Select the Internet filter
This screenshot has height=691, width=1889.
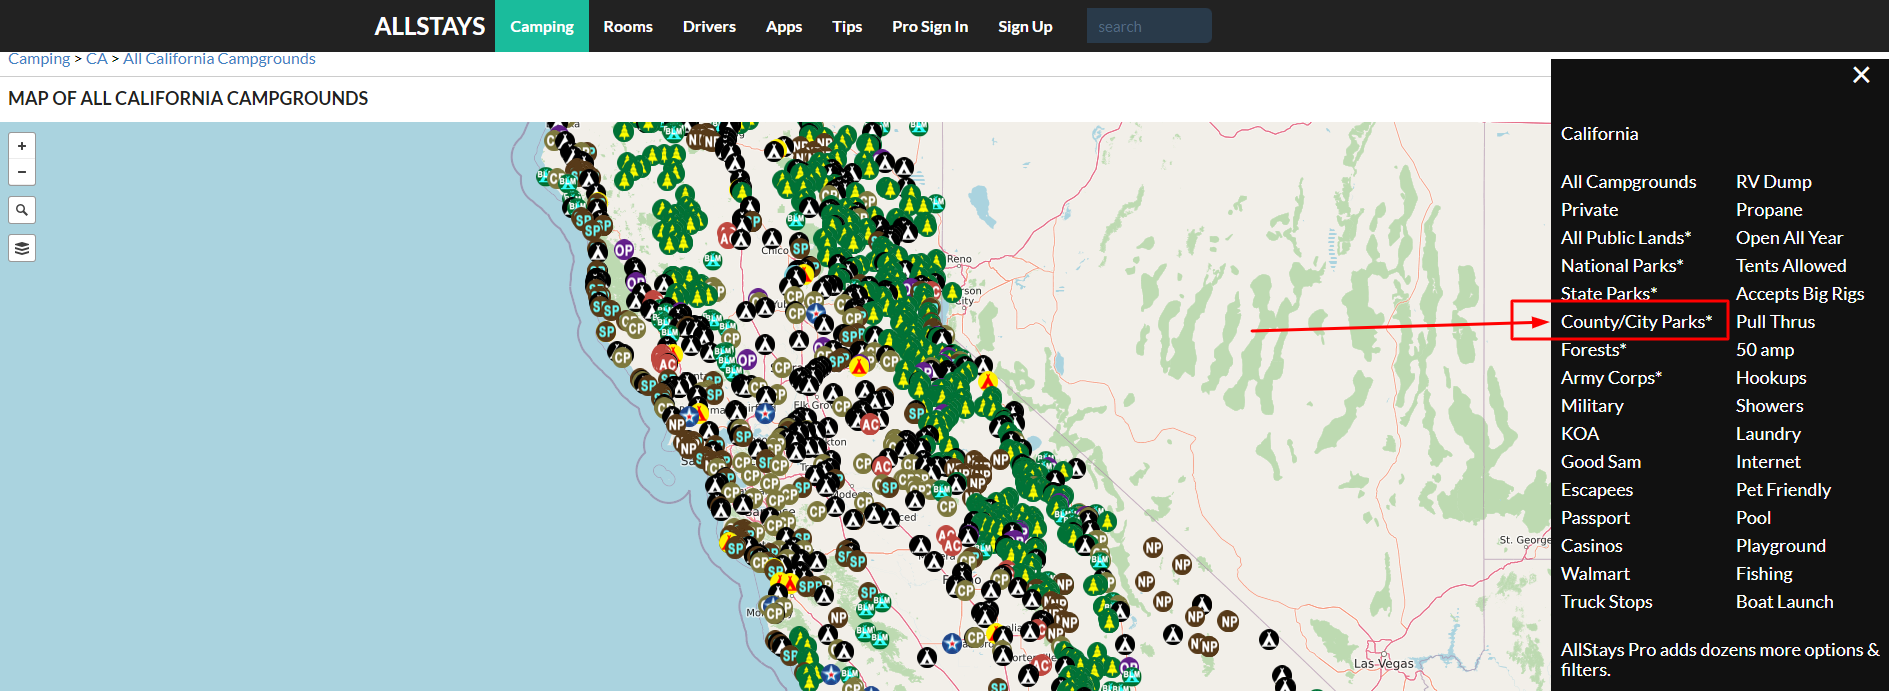1768,462
